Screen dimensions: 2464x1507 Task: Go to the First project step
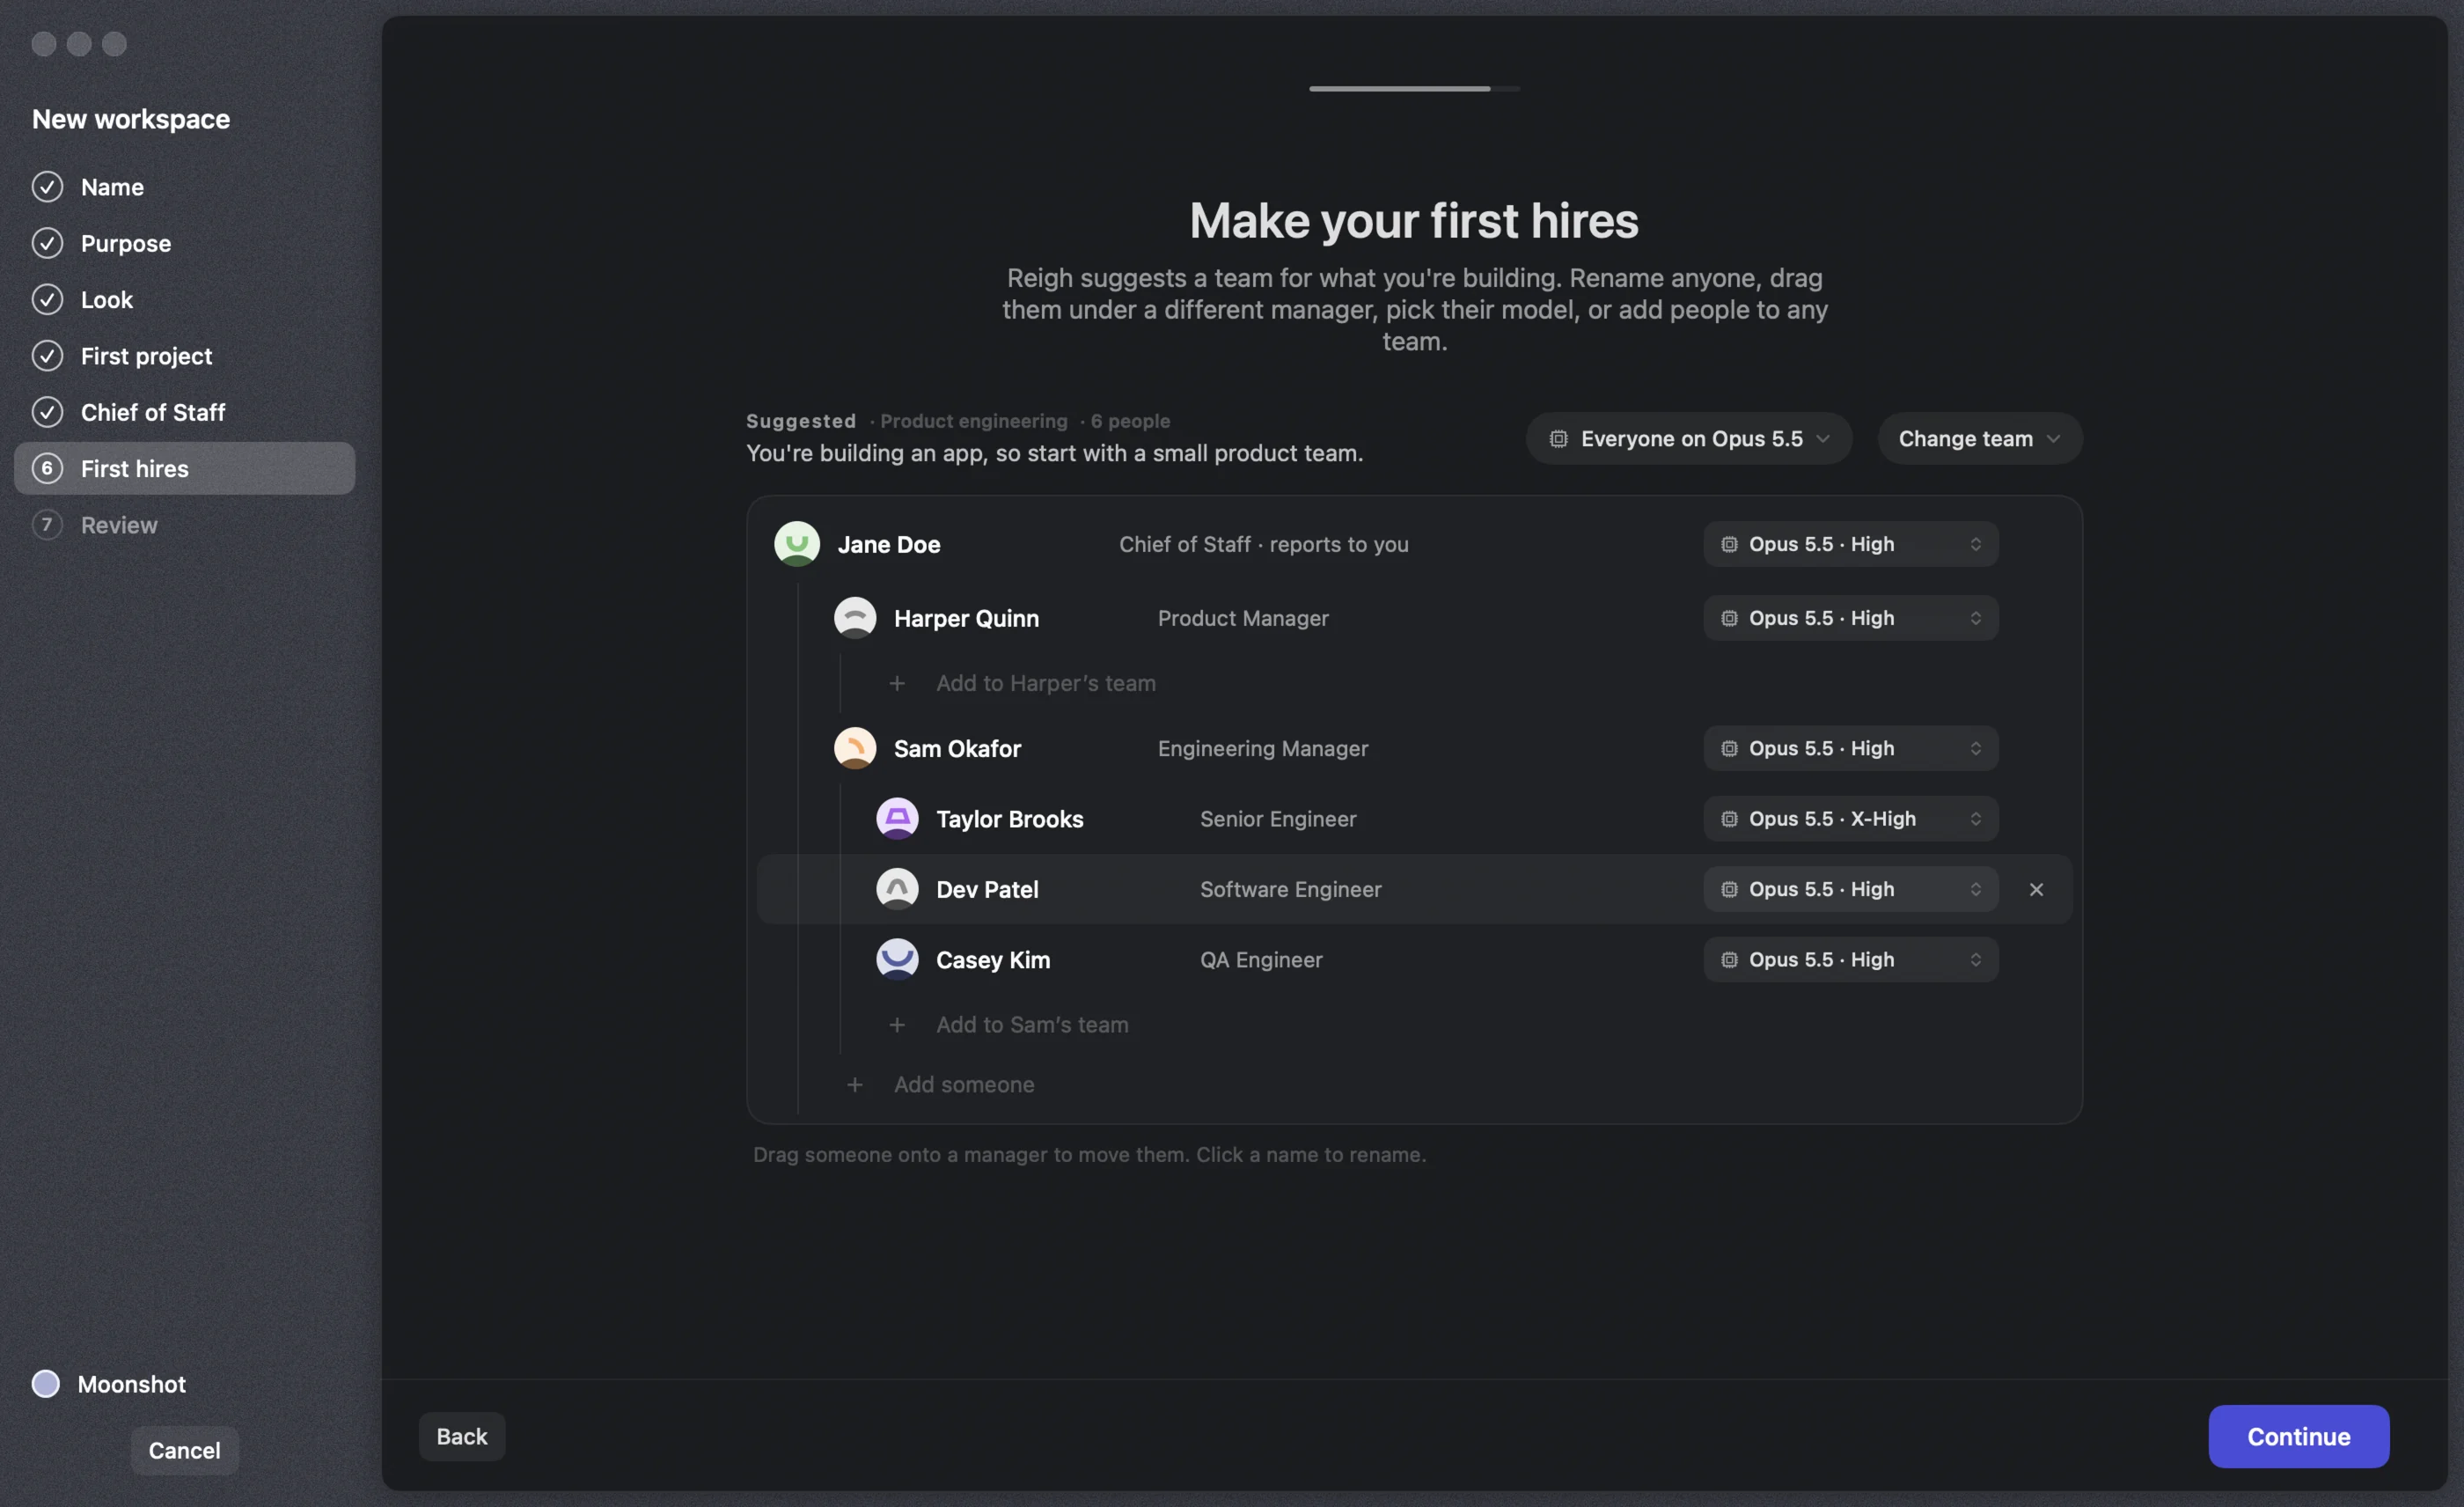pos(184,356)
